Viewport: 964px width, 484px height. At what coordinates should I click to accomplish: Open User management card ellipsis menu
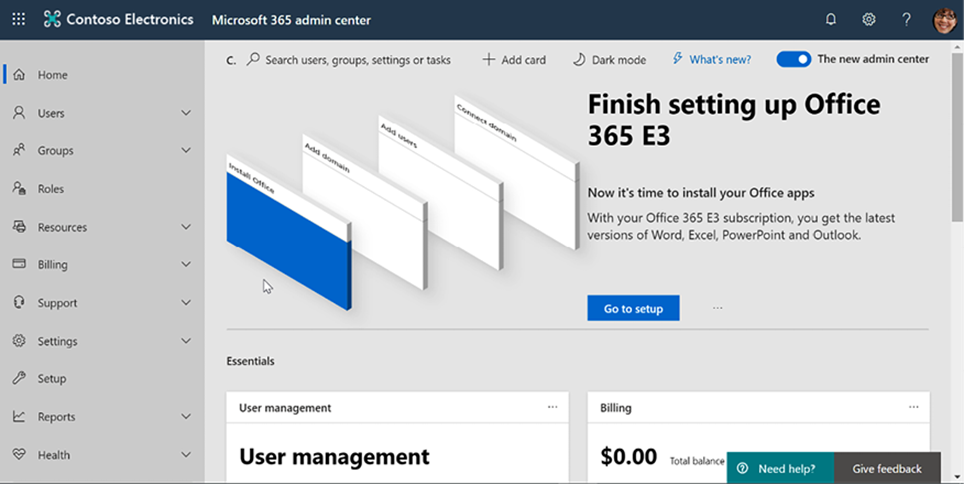click(x=553, y=407)
